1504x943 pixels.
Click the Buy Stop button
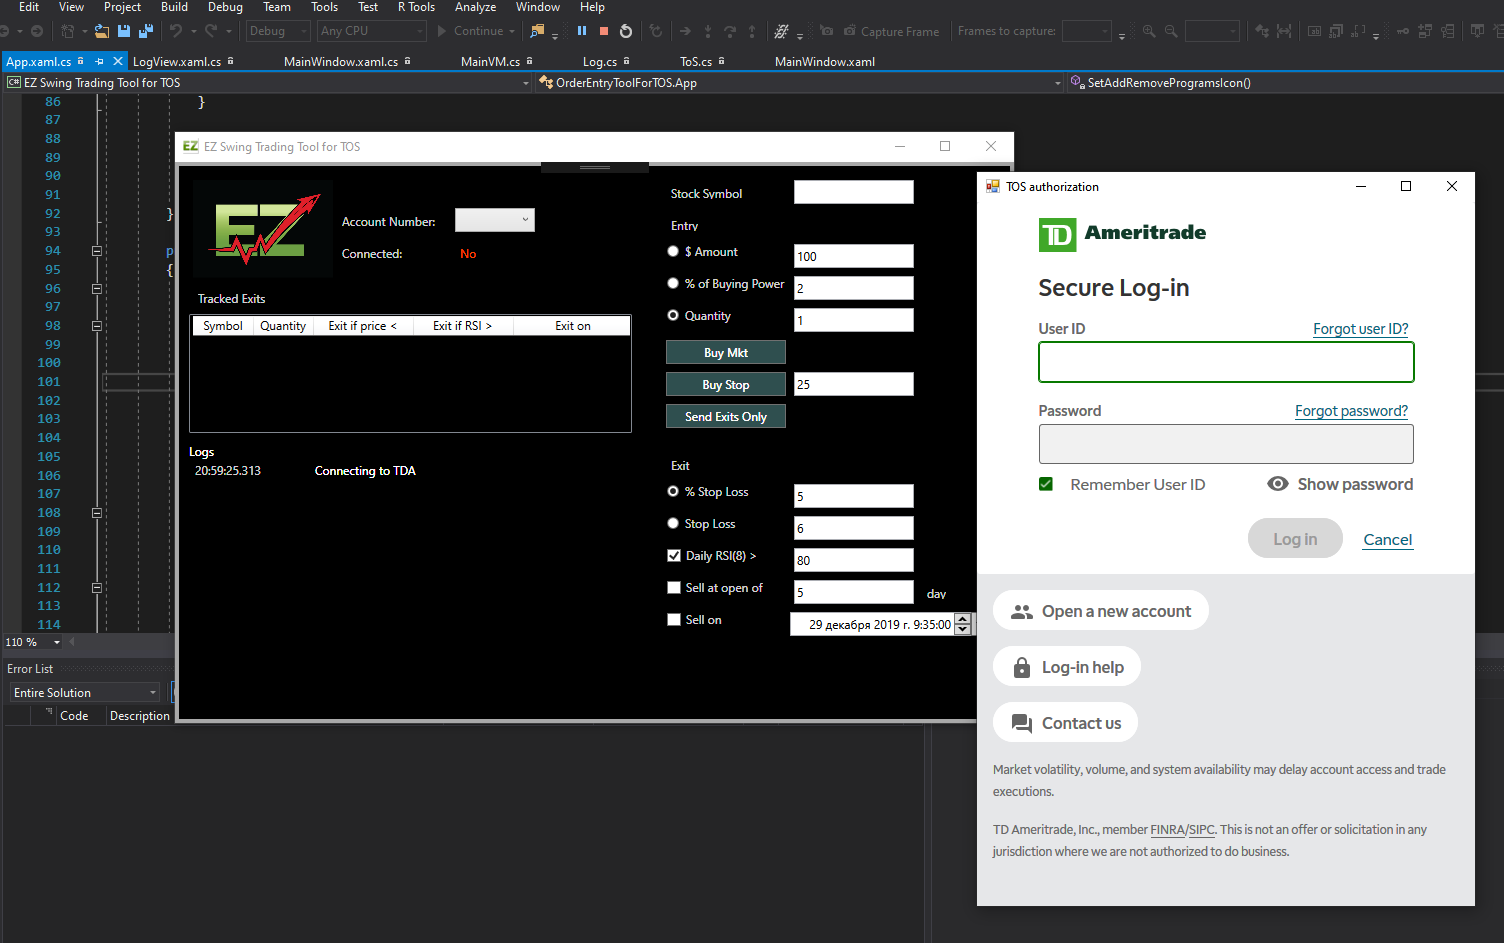coord(726,384)
